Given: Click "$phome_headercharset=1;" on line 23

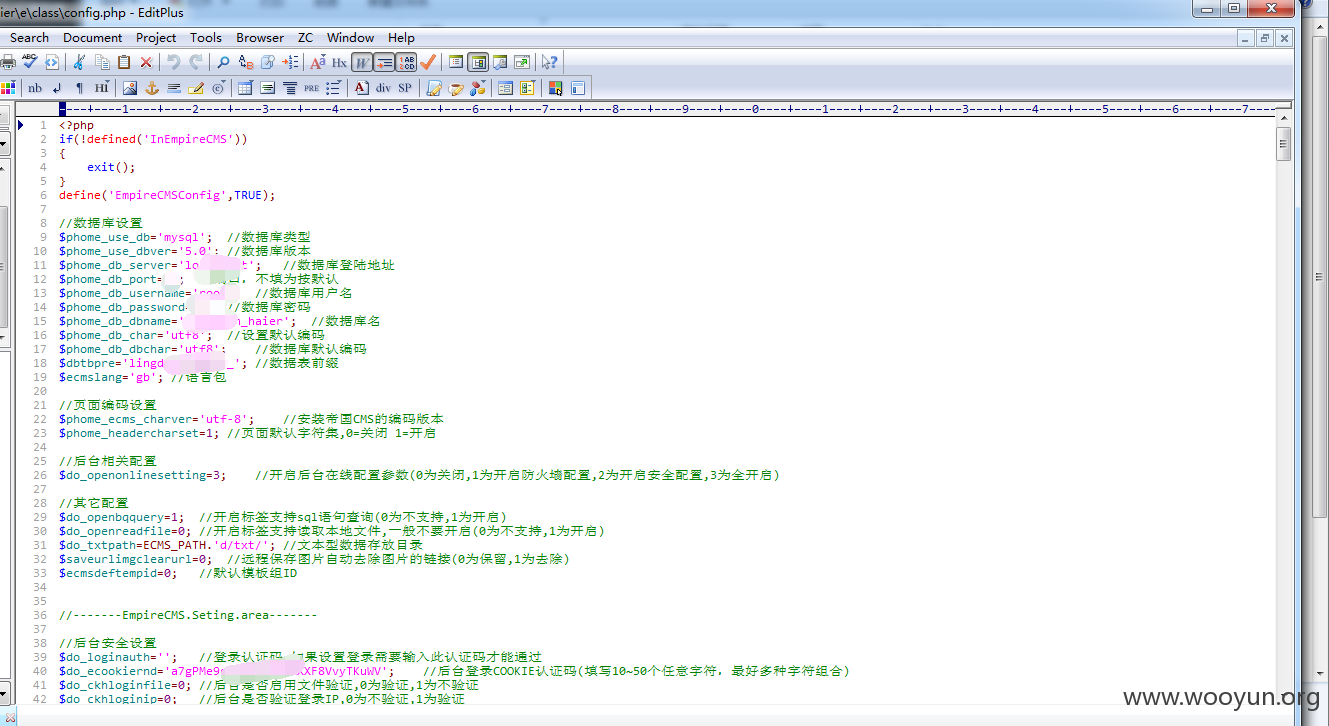Looking at the screenshot, I should (x=139, y=433).
